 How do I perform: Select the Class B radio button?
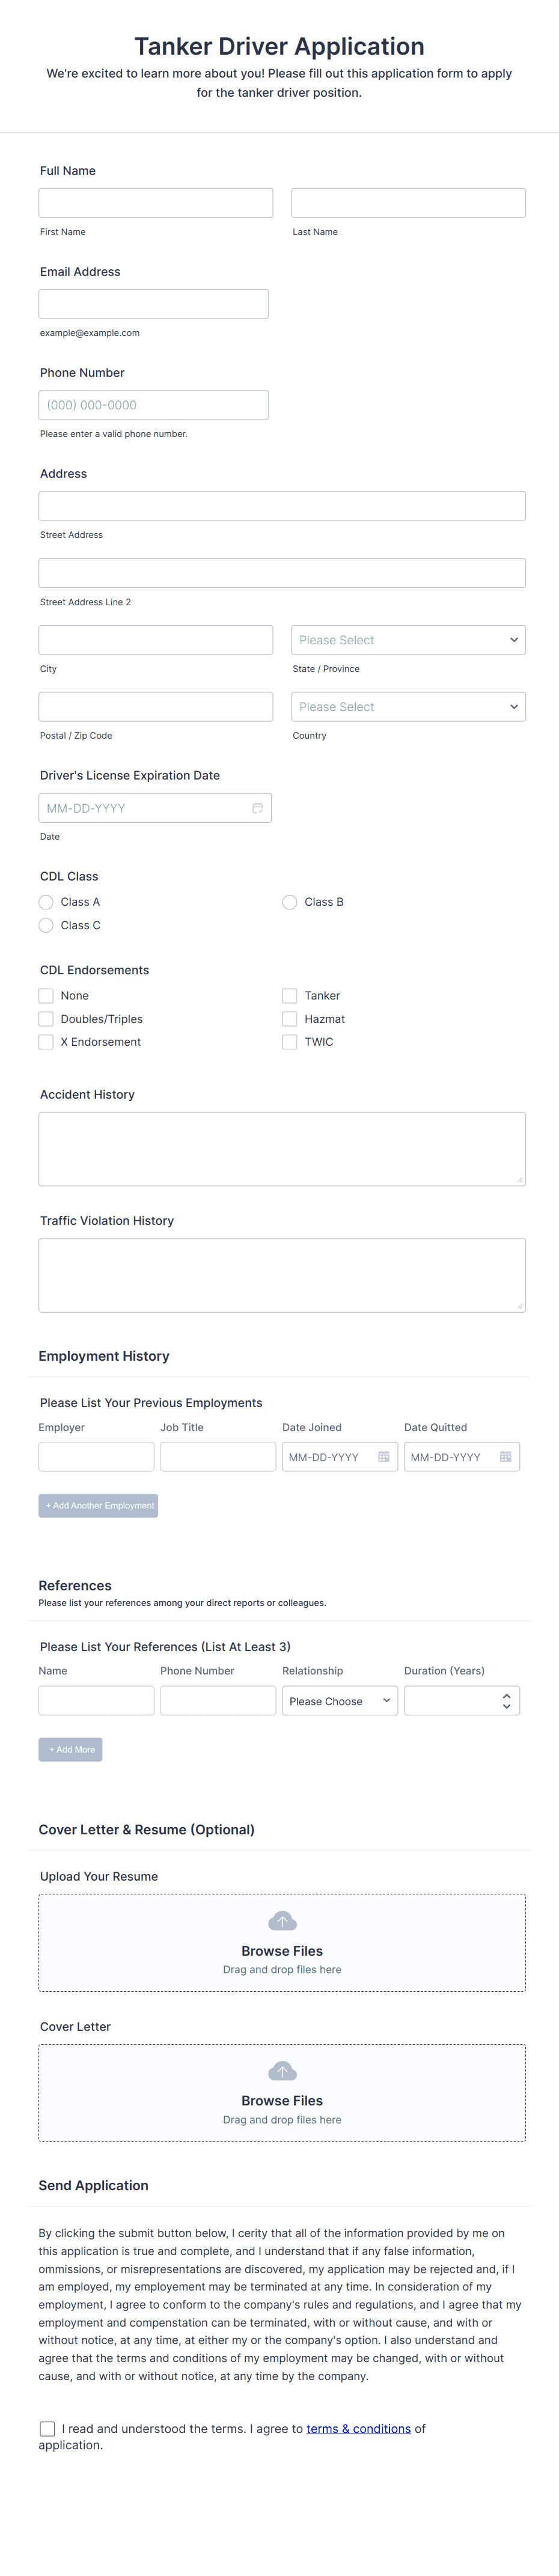(289, 902)
